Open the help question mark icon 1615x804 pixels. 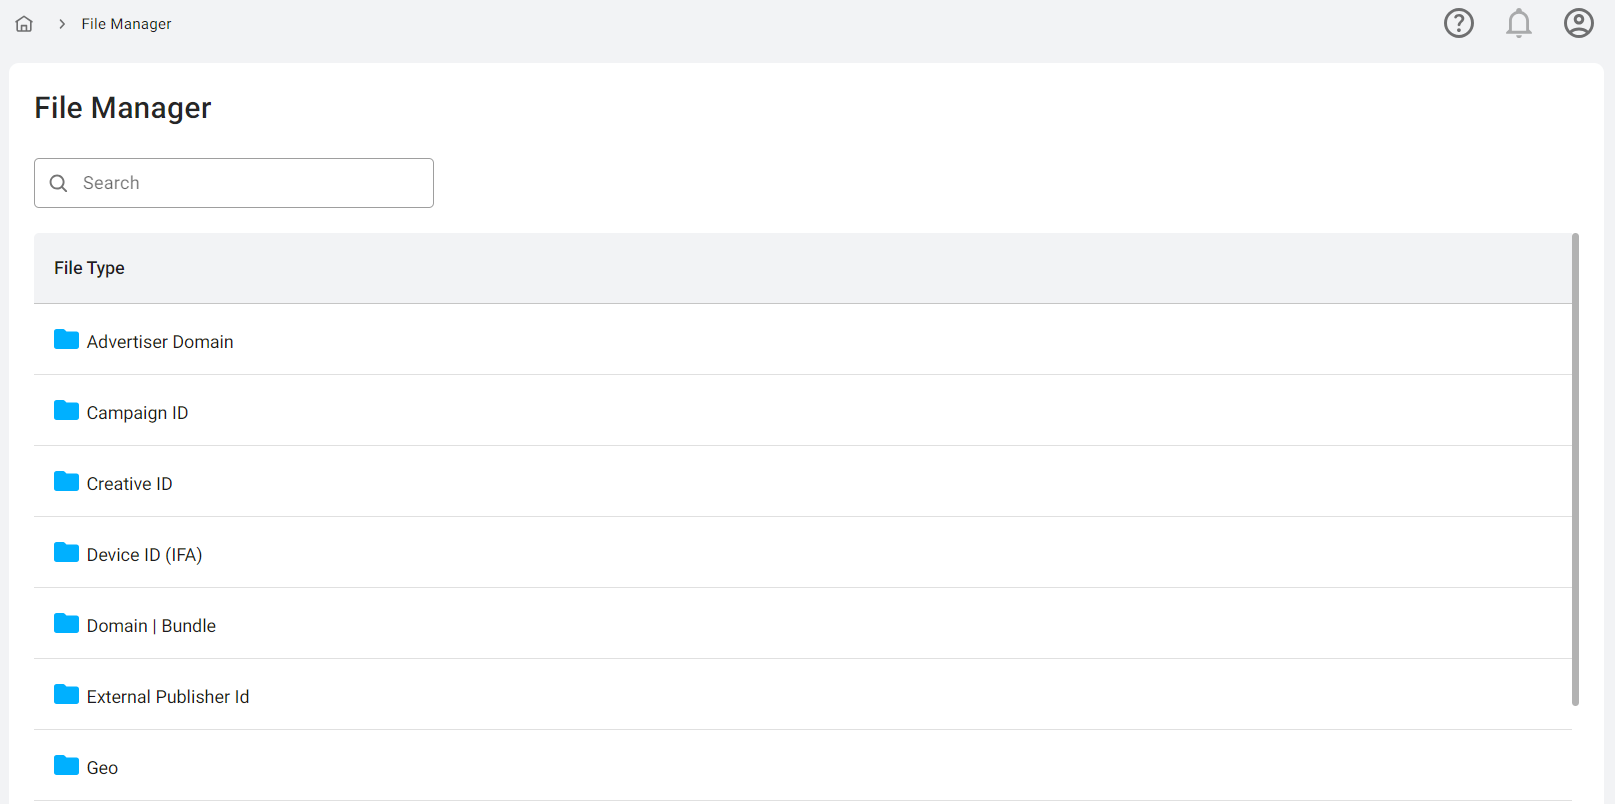click(1459, 23)
